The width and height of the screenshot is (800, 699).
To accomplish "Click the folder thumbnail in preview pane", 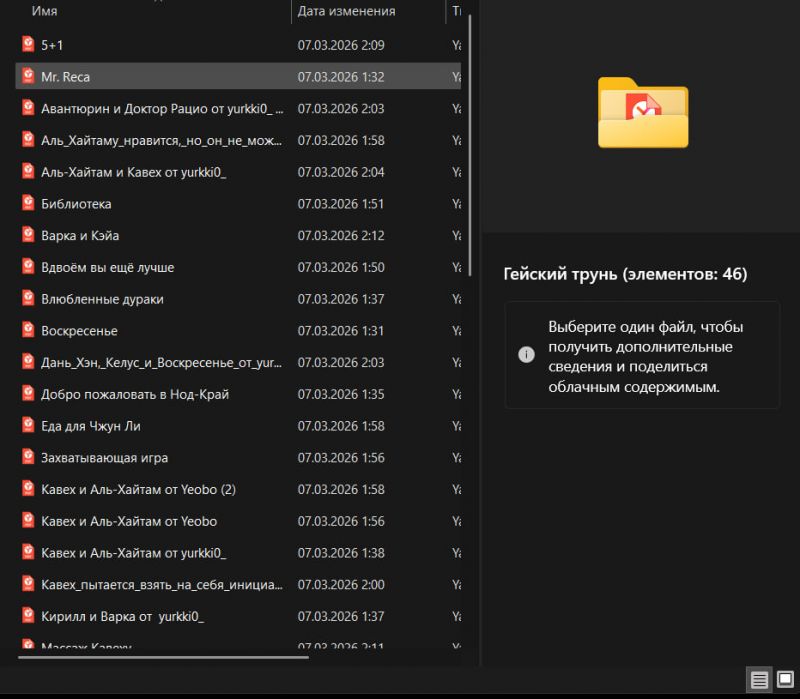I will (x=643, y=112).
